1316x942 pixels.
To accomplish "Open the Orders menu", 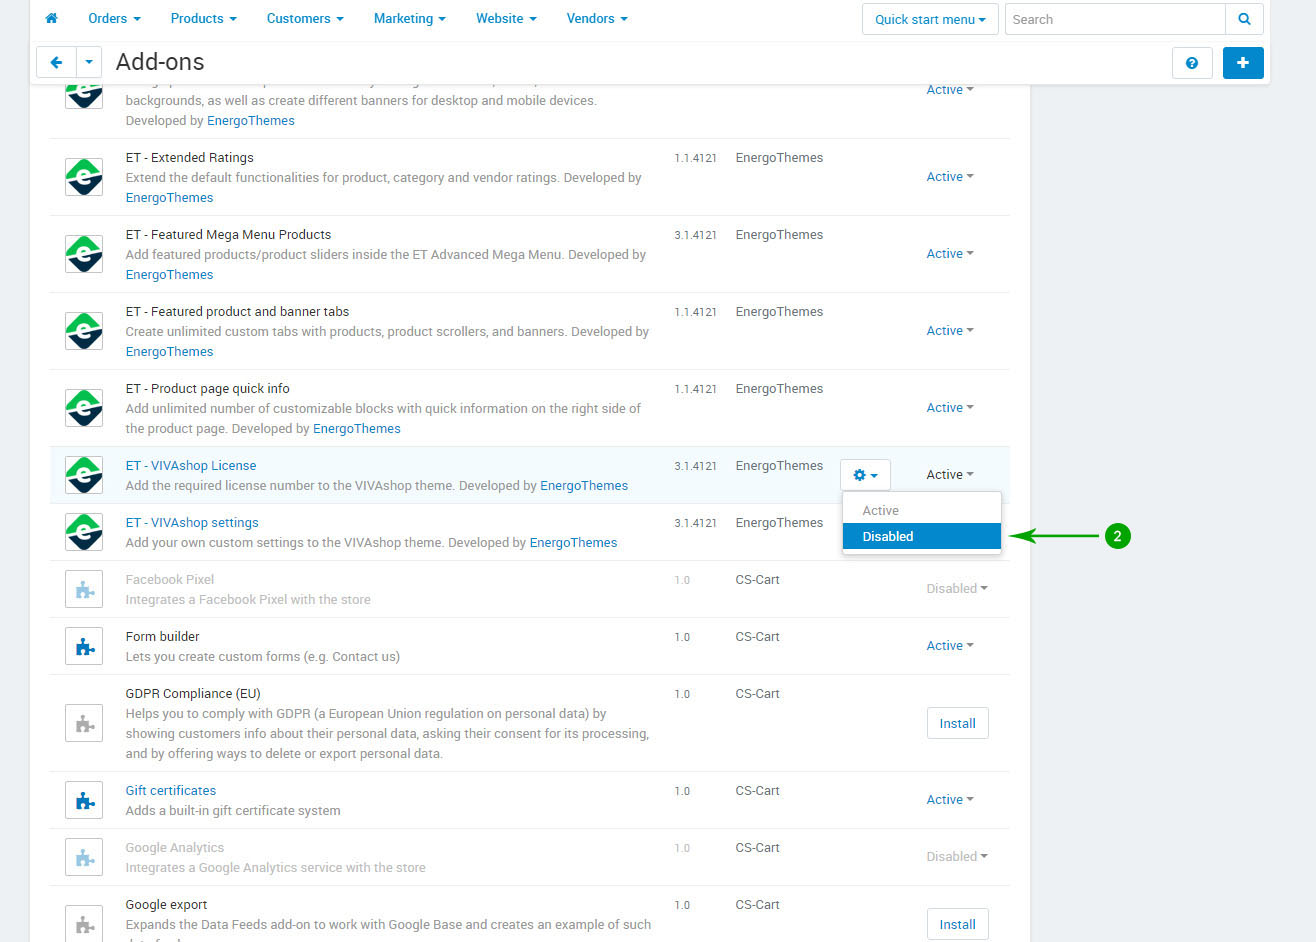I will [114, 18].
